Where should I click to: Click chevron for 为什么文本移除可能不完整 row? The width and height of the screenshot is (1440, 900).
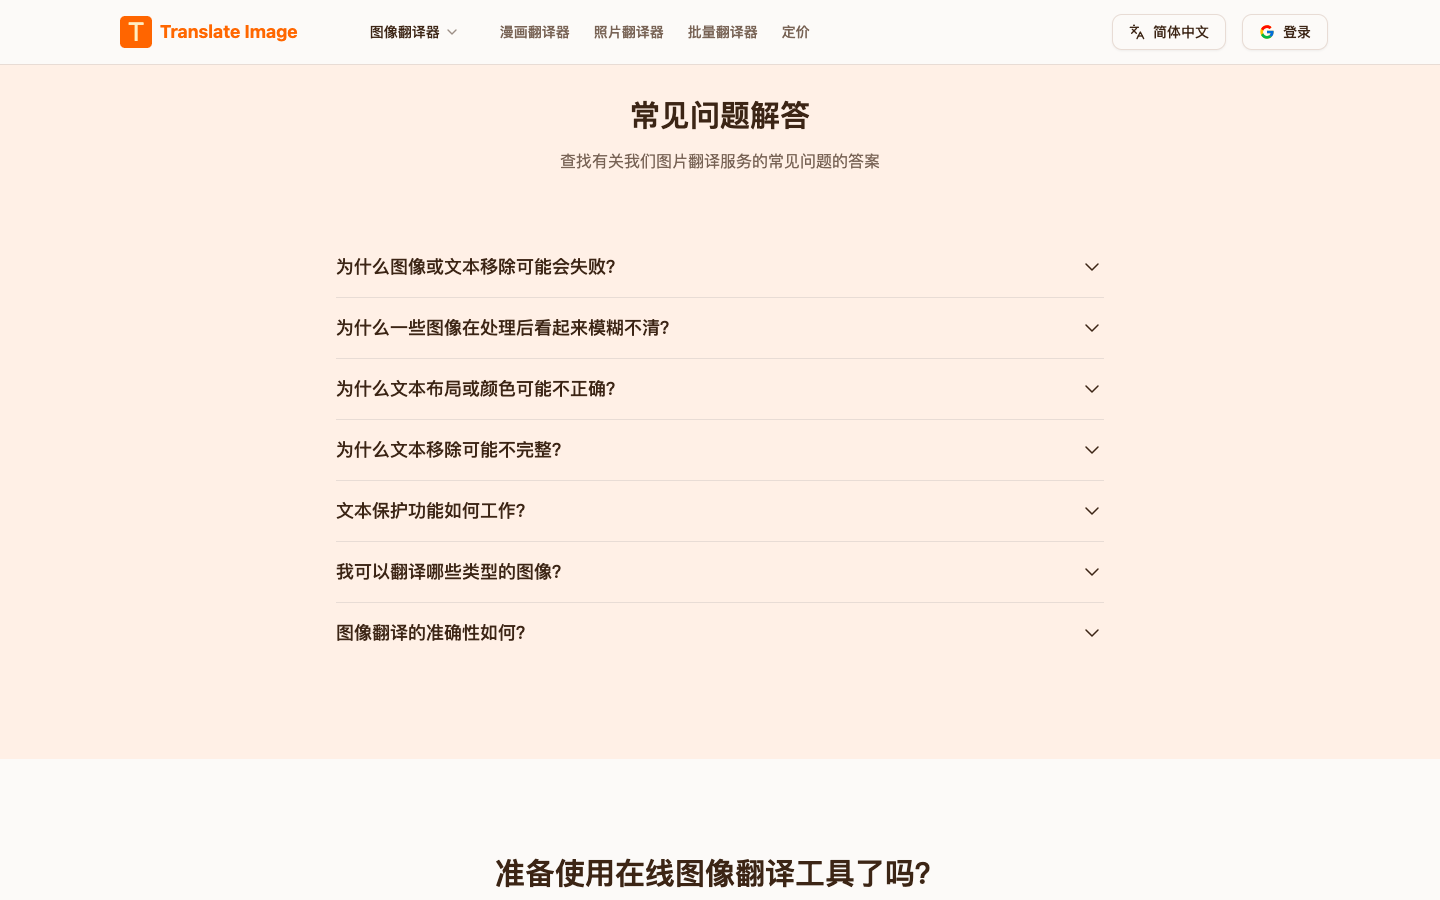[1092, 450]
